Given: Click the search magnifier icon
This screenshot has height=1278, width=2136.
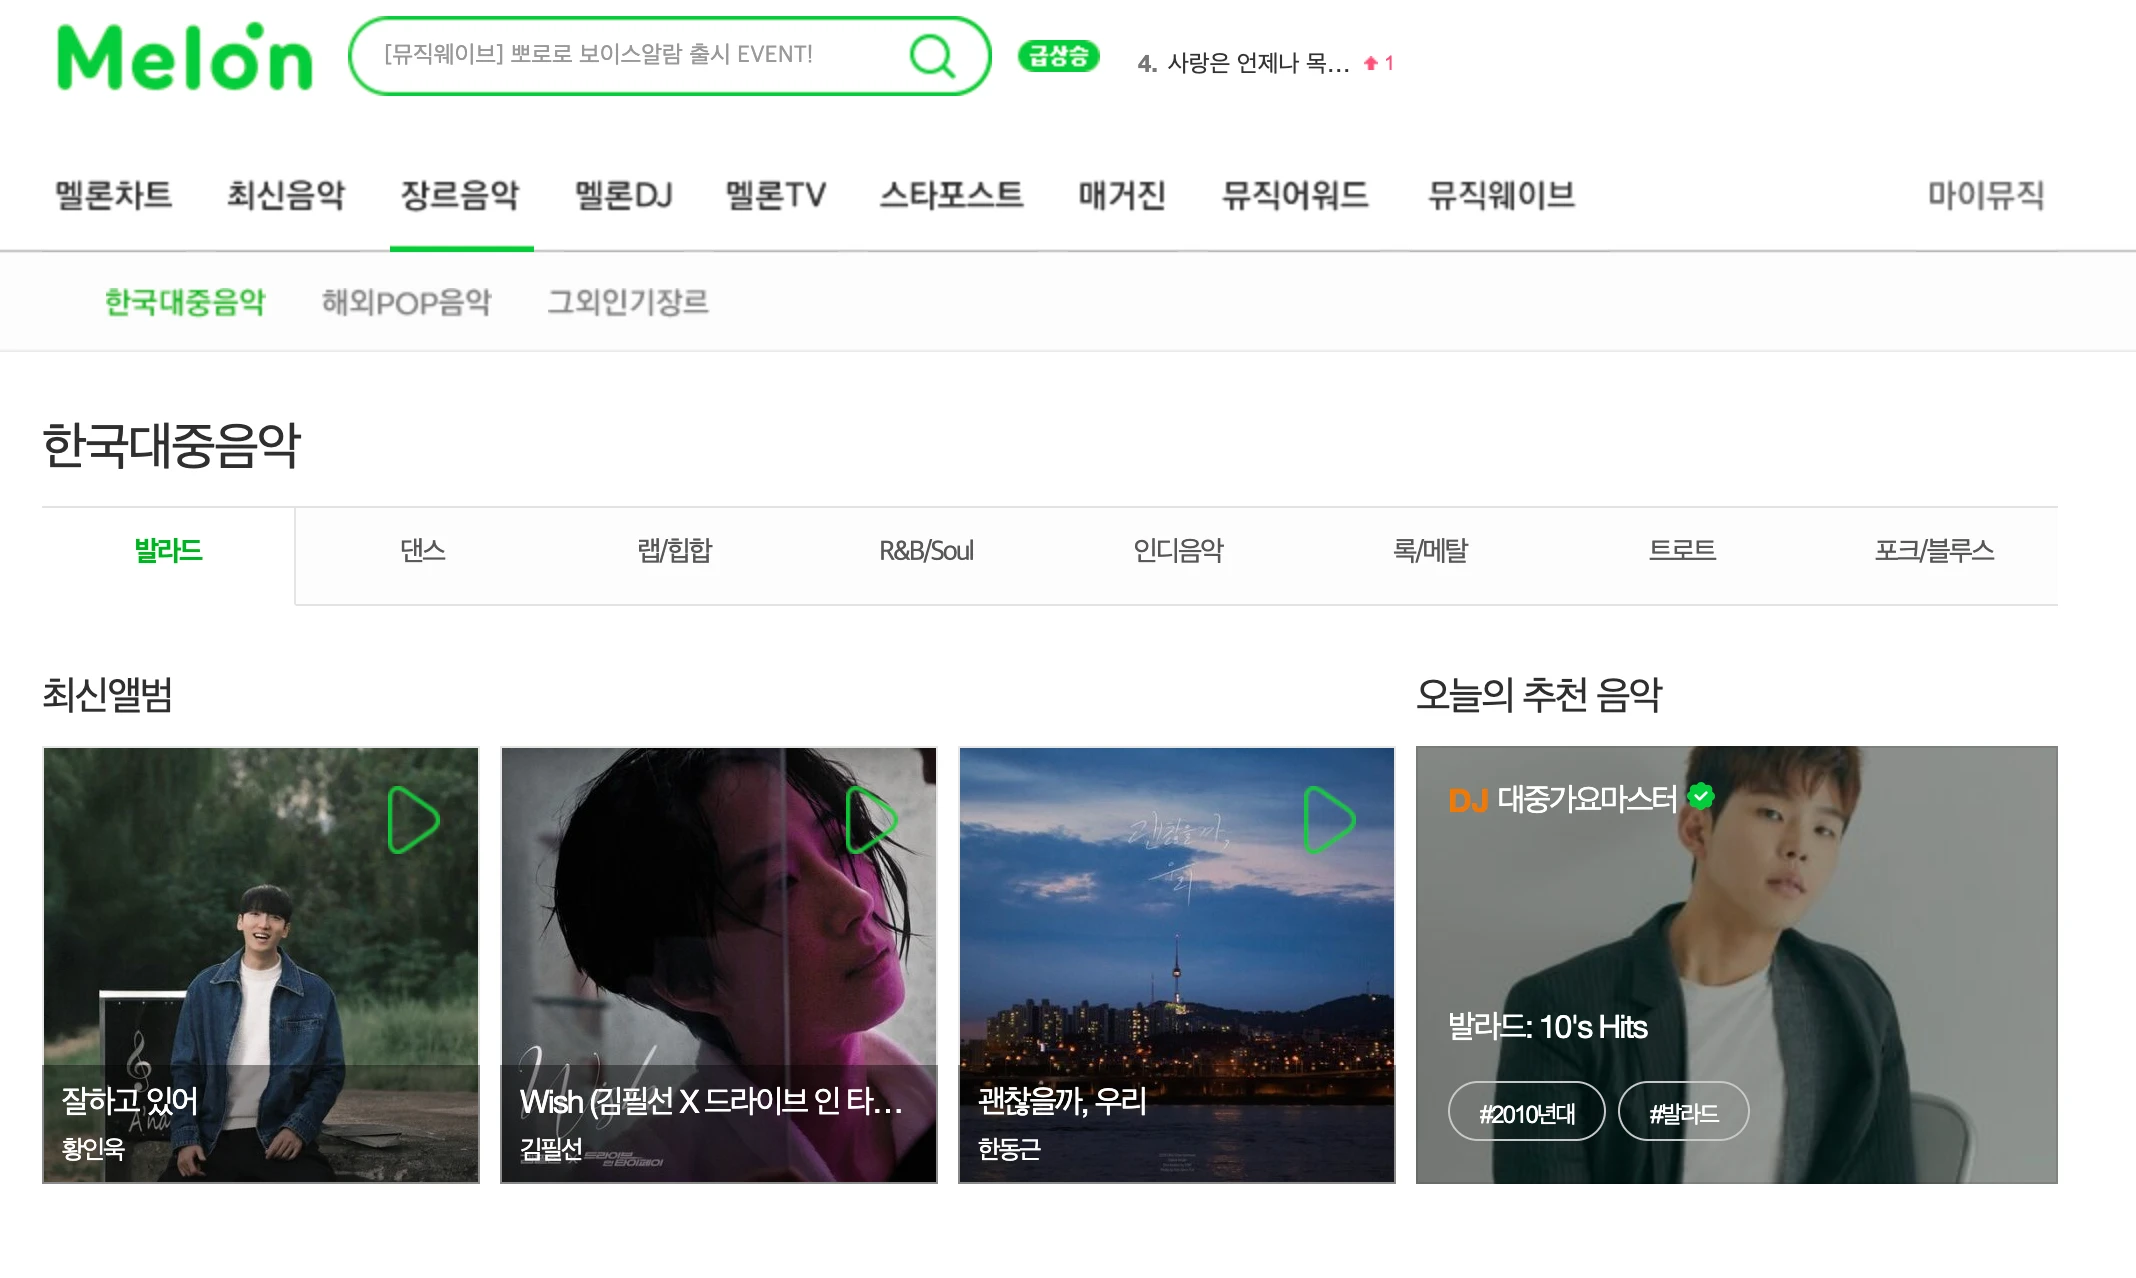Looking at the screenshot, I should (x=932, y=56).
